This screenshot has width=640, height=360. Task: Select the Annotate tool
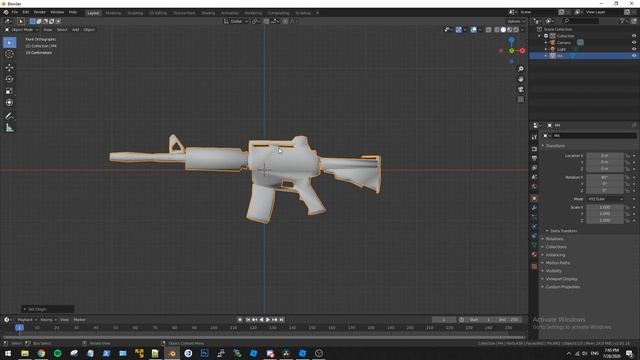click(x=9, y=116)
